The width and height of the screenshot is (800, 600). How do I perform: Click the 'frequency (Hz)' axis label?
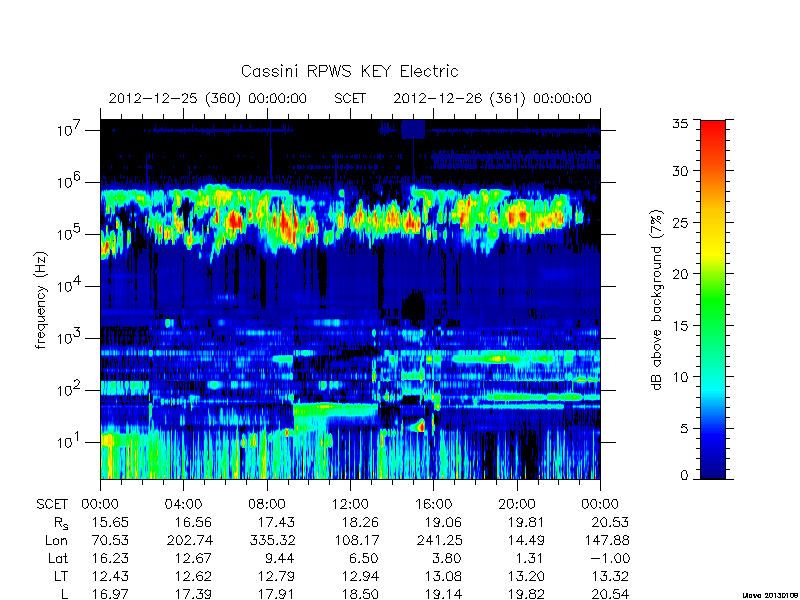click(x=41, y=300)
